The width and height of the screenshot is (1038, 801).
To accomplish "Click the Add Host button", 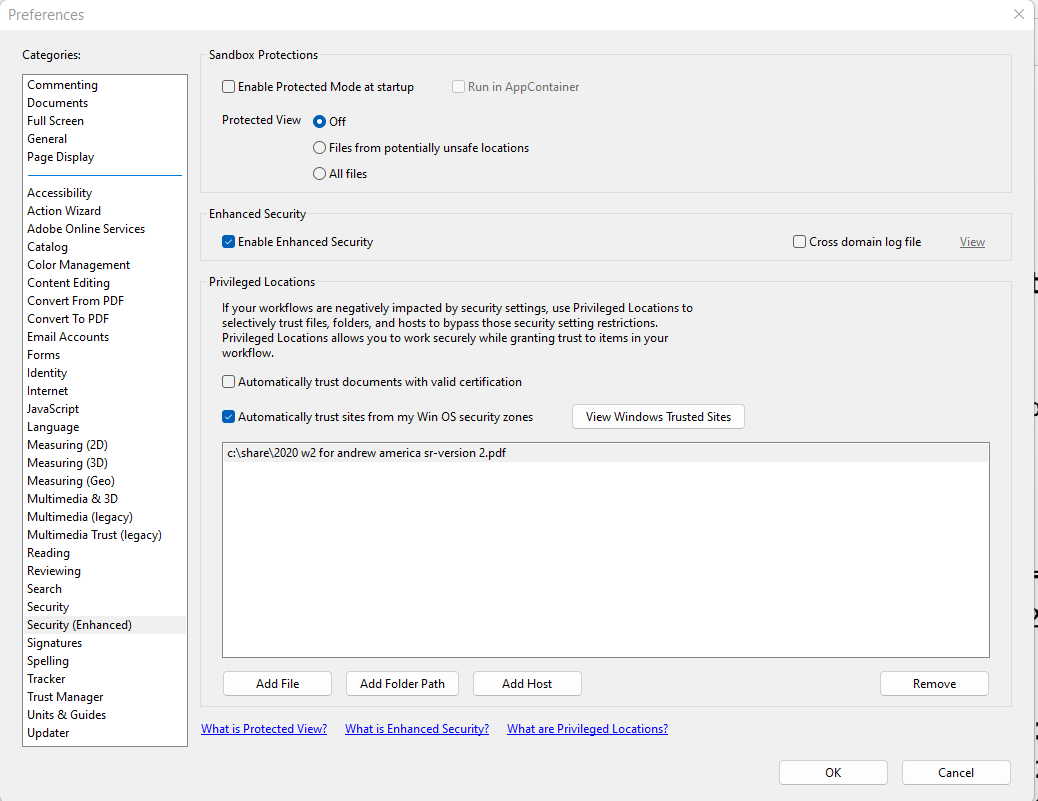I will (x=527, y=683).
